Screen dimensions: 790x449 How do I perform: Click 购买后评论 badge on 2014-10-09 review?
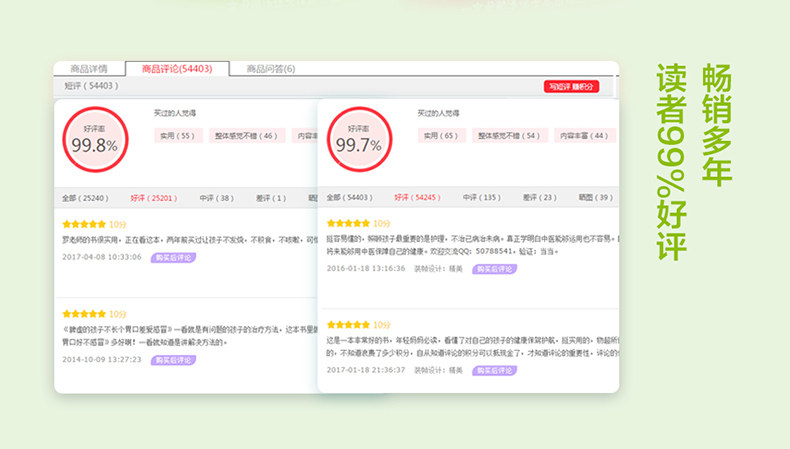(173, 360)
